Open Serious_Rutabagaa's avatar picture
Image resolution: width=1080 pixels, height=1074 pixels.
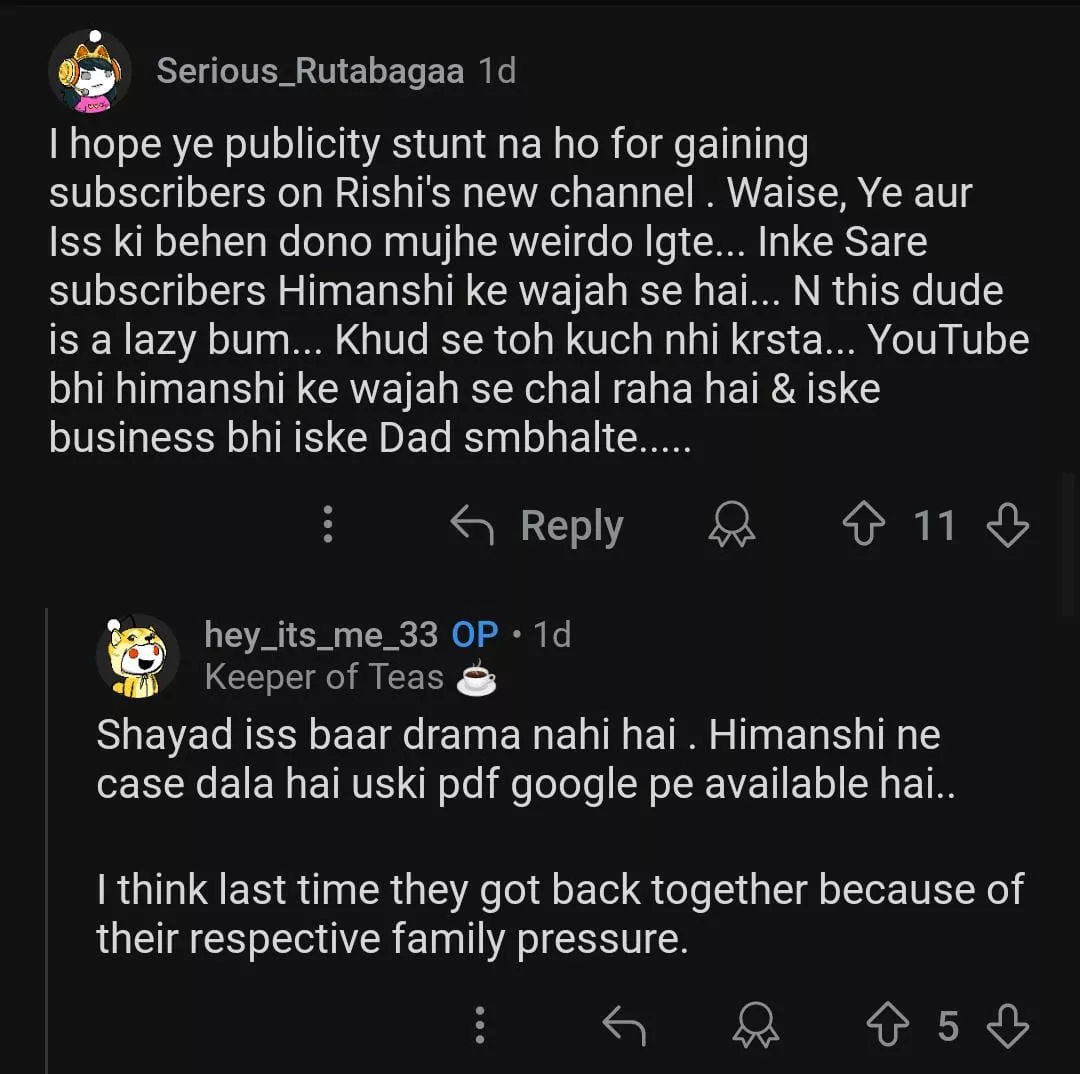(x=89, y=72)
